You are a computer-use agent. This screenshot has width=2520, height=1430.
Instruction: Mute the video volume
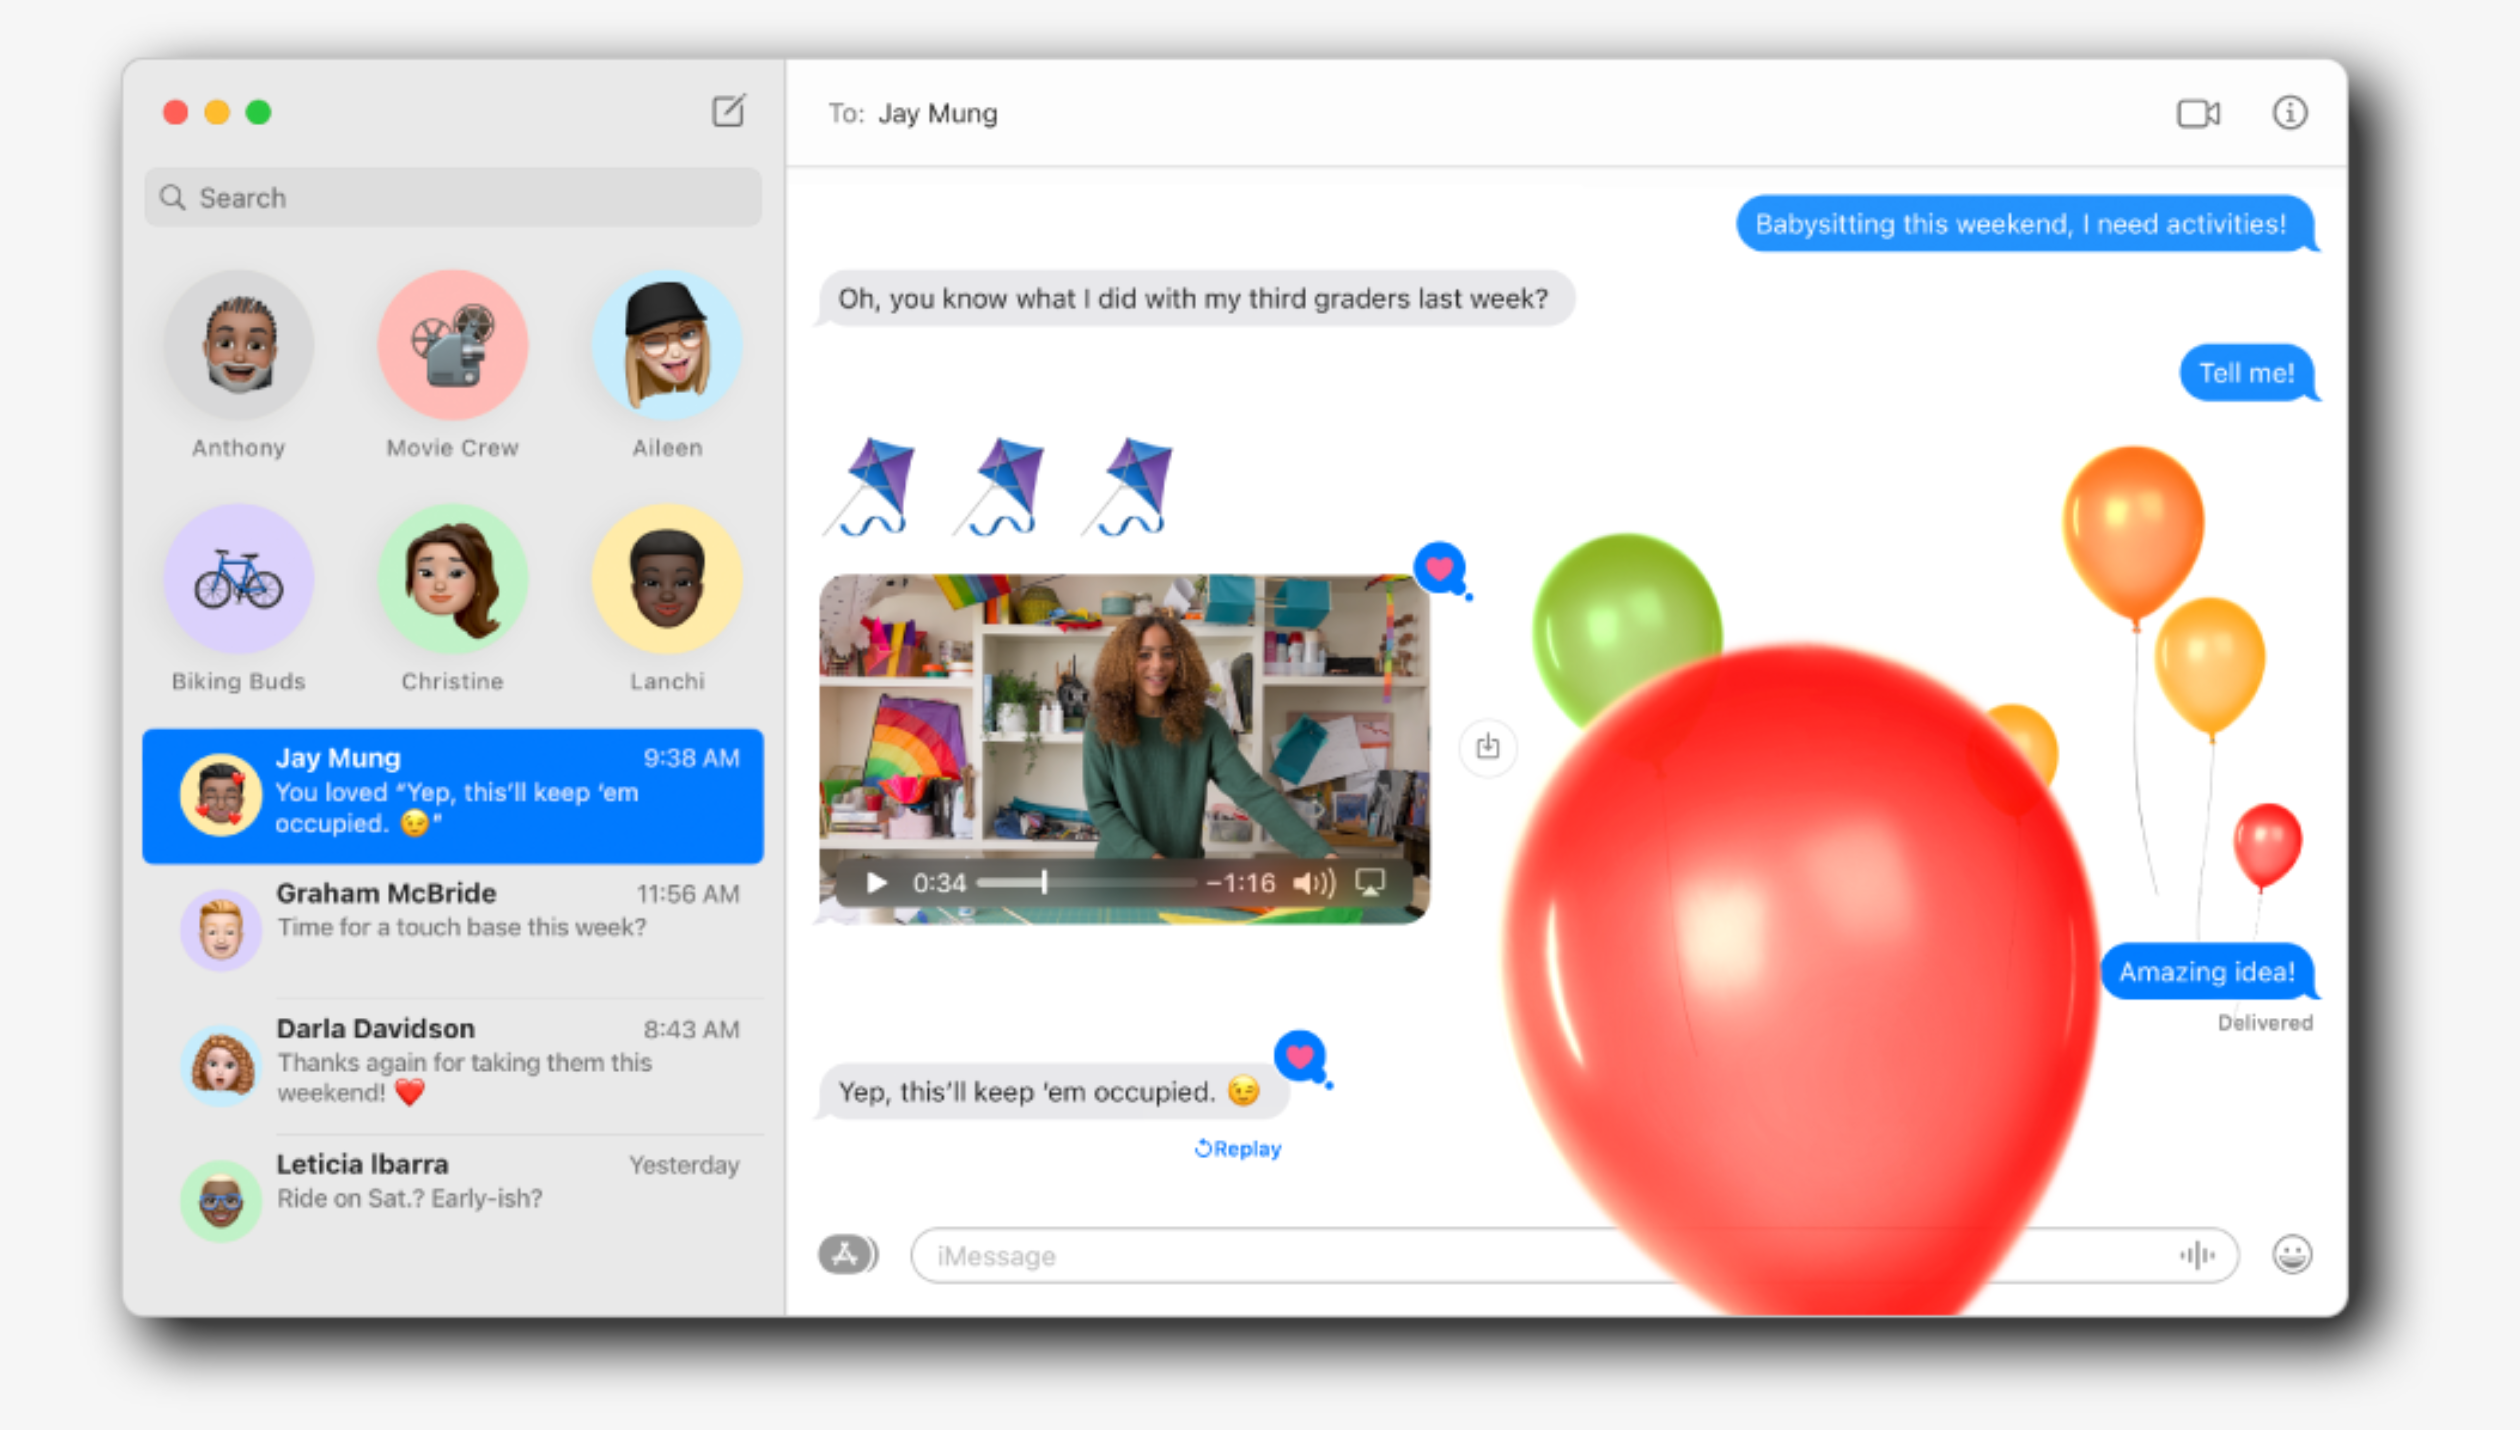(x=1312, y=882)
